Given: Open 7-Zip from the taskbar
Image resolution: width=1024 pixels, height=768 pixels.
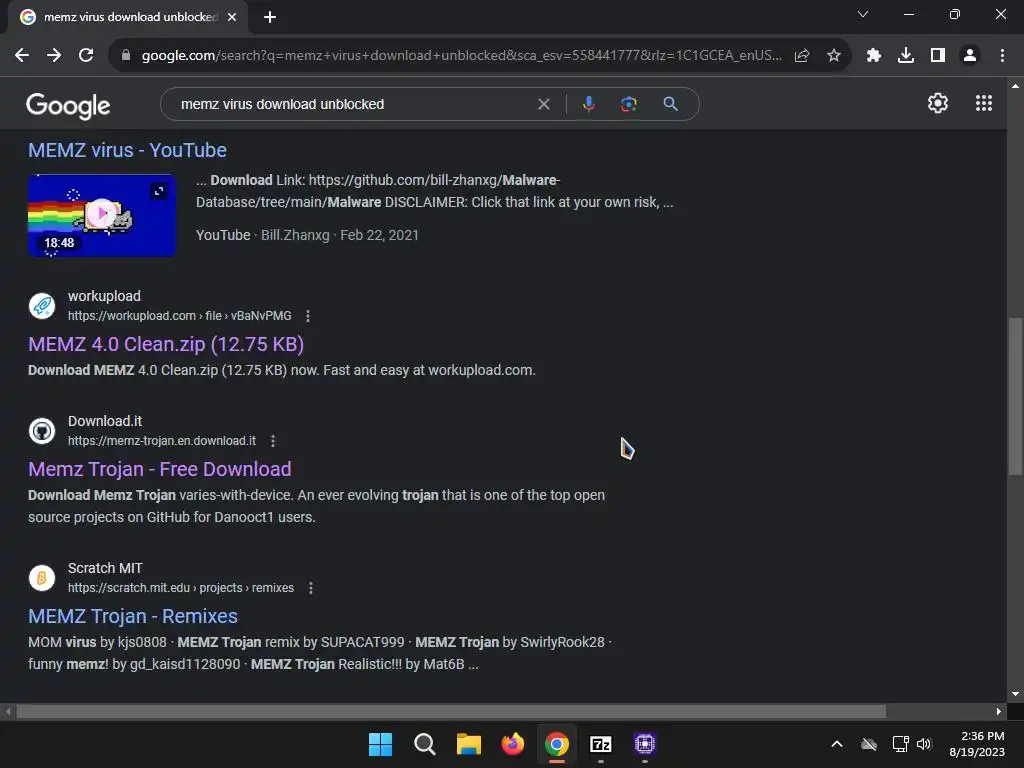Looking at the screenshot, I should [601, 744].
